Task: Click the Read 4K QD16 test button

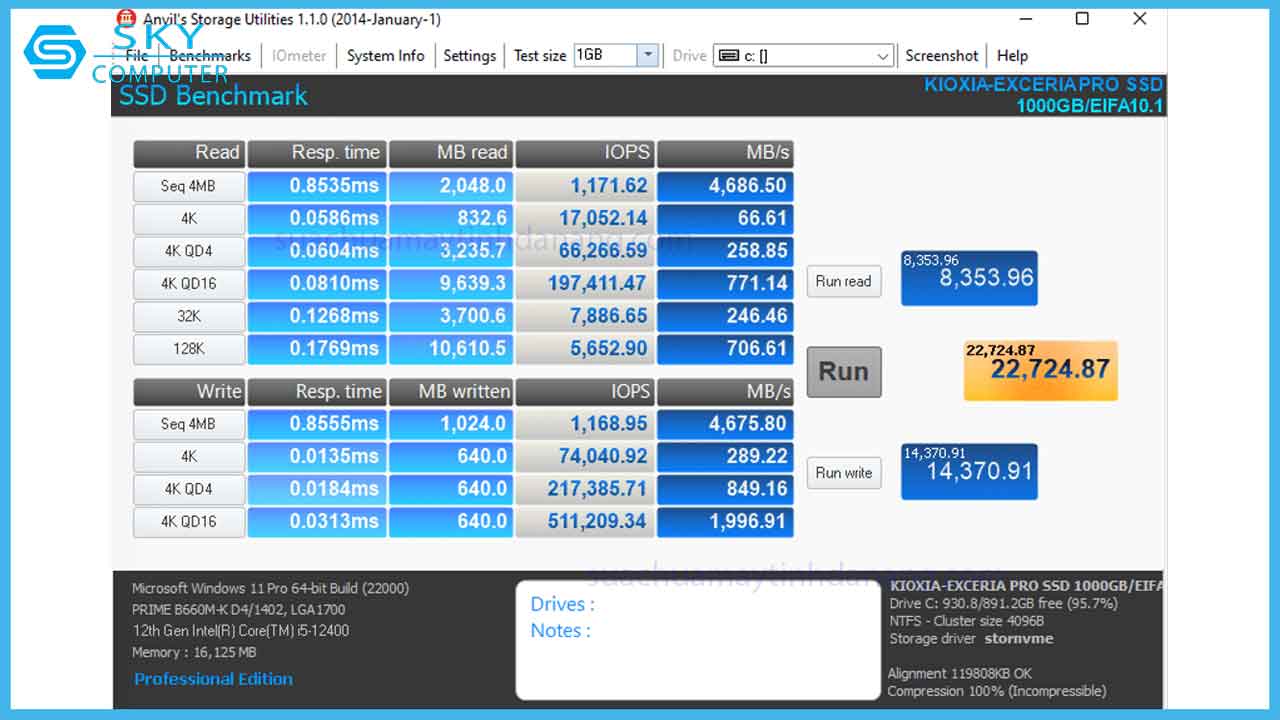Action: (x=189, y=284)
